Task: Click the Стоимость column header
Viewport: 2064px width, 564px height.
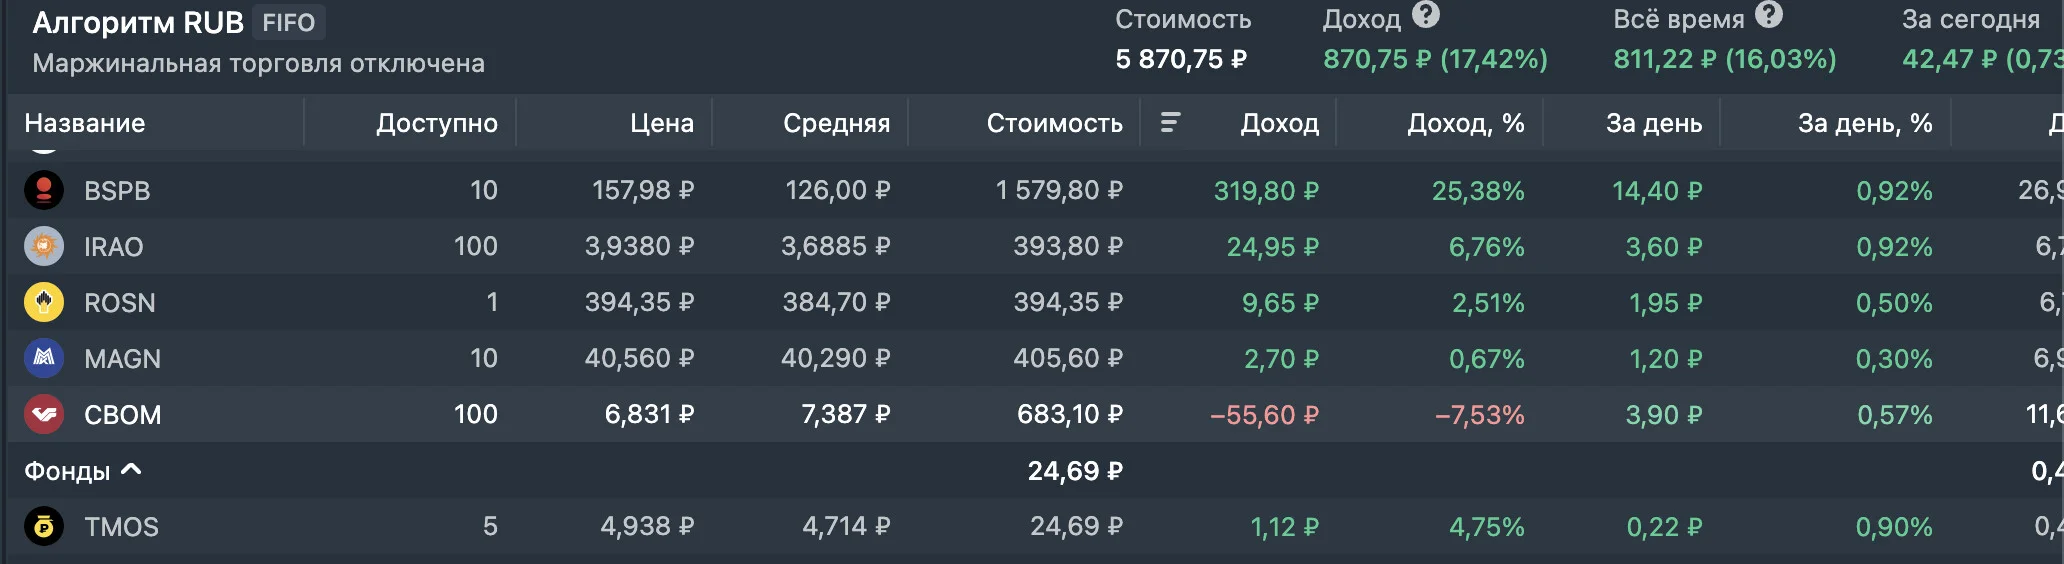Action: pyautogui.click(x=1054, y=123)
